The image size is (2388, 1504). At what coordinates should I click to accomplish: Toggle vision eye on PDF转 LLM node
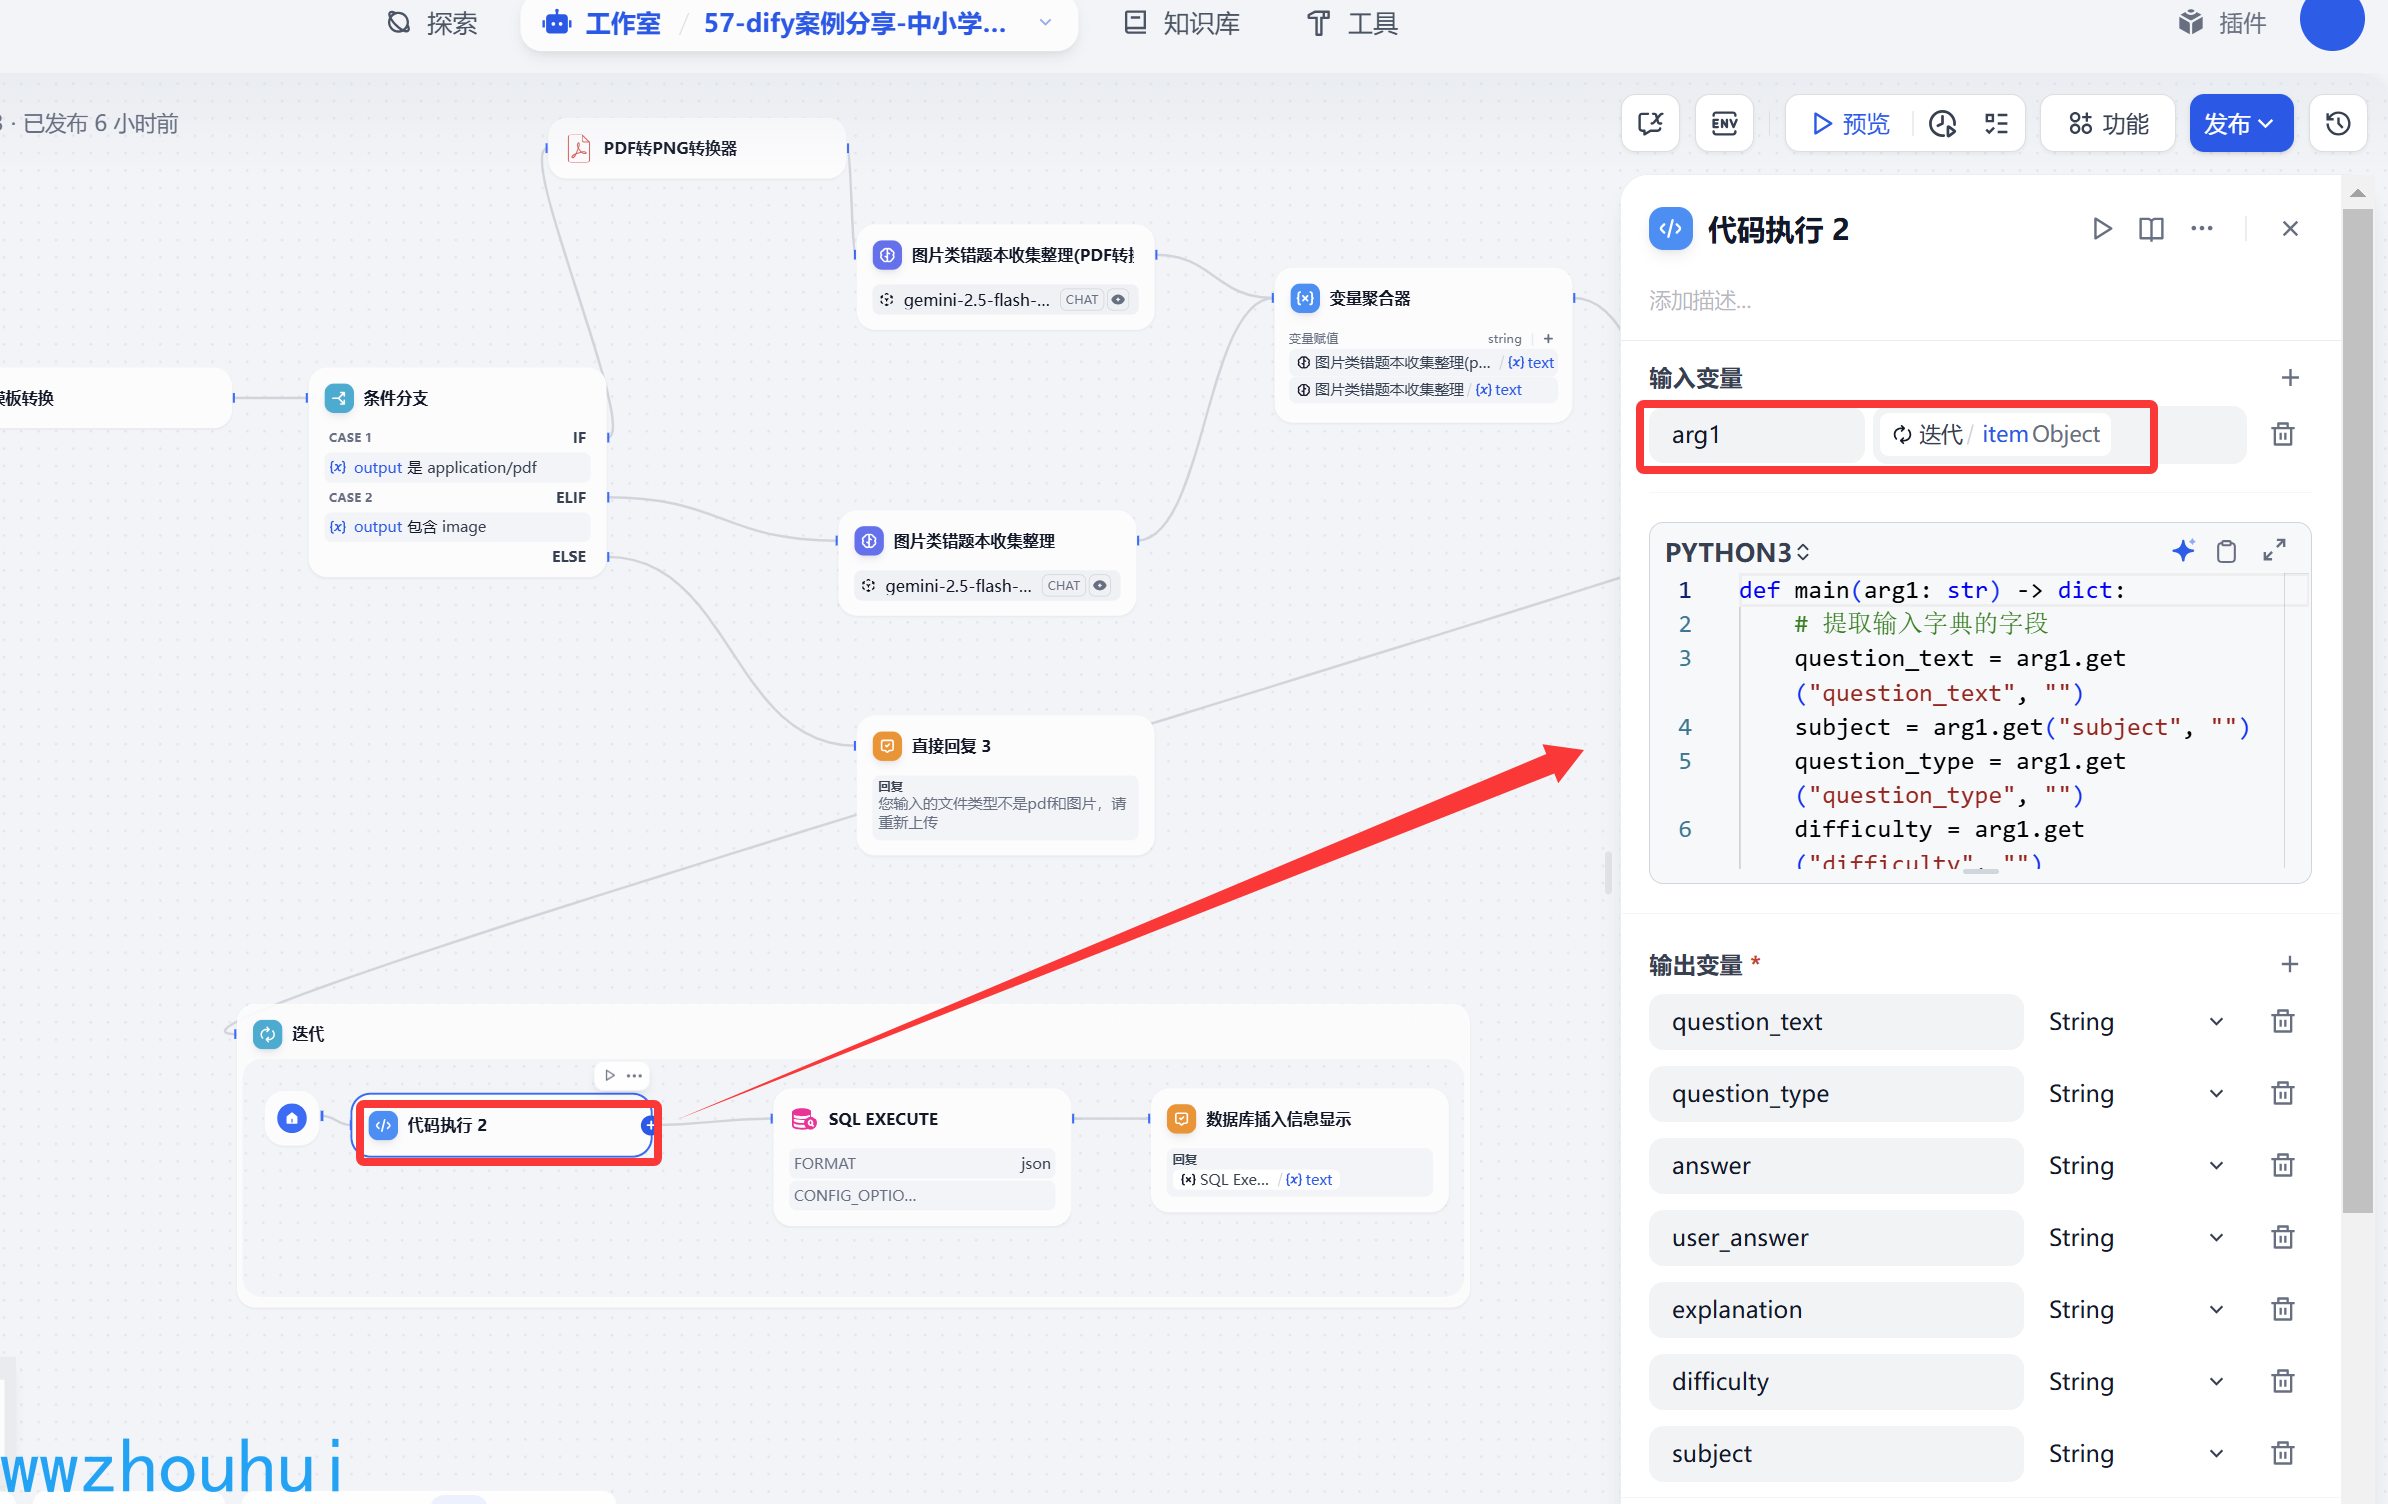1118,300
